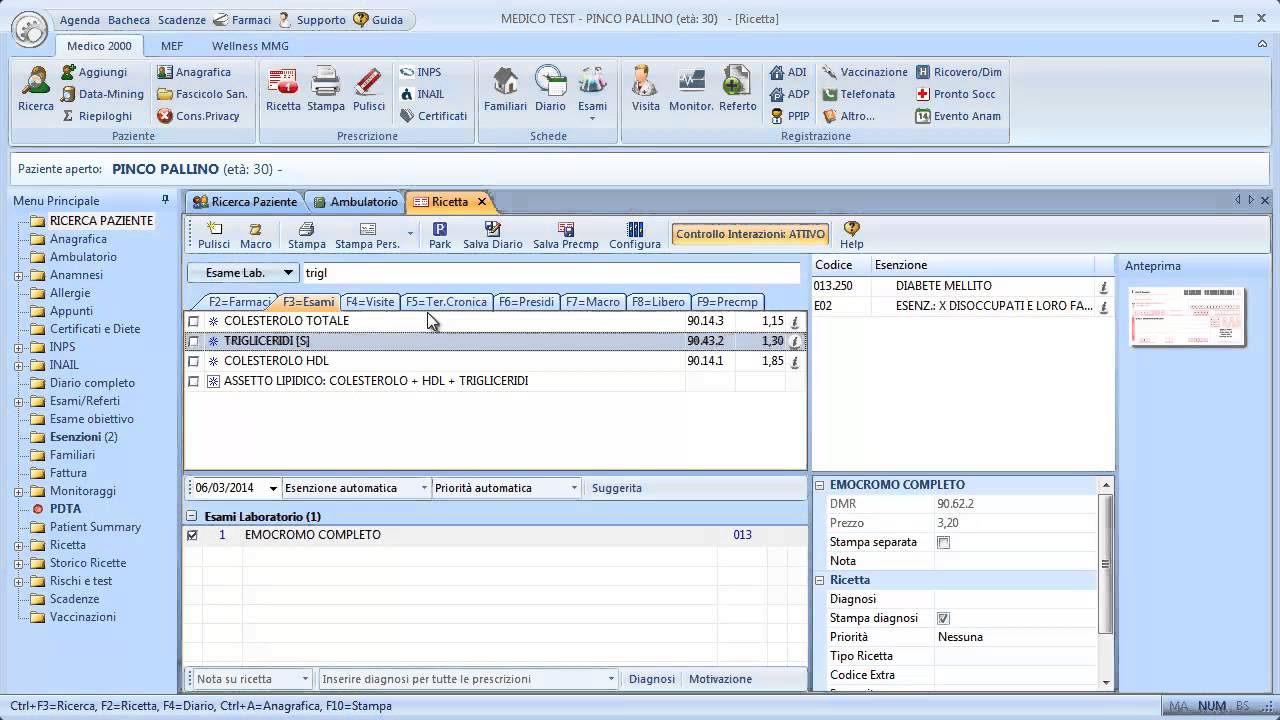The image size is (1280, 720).
Task: Click the Suggerita button
Action: coord(617,488)
